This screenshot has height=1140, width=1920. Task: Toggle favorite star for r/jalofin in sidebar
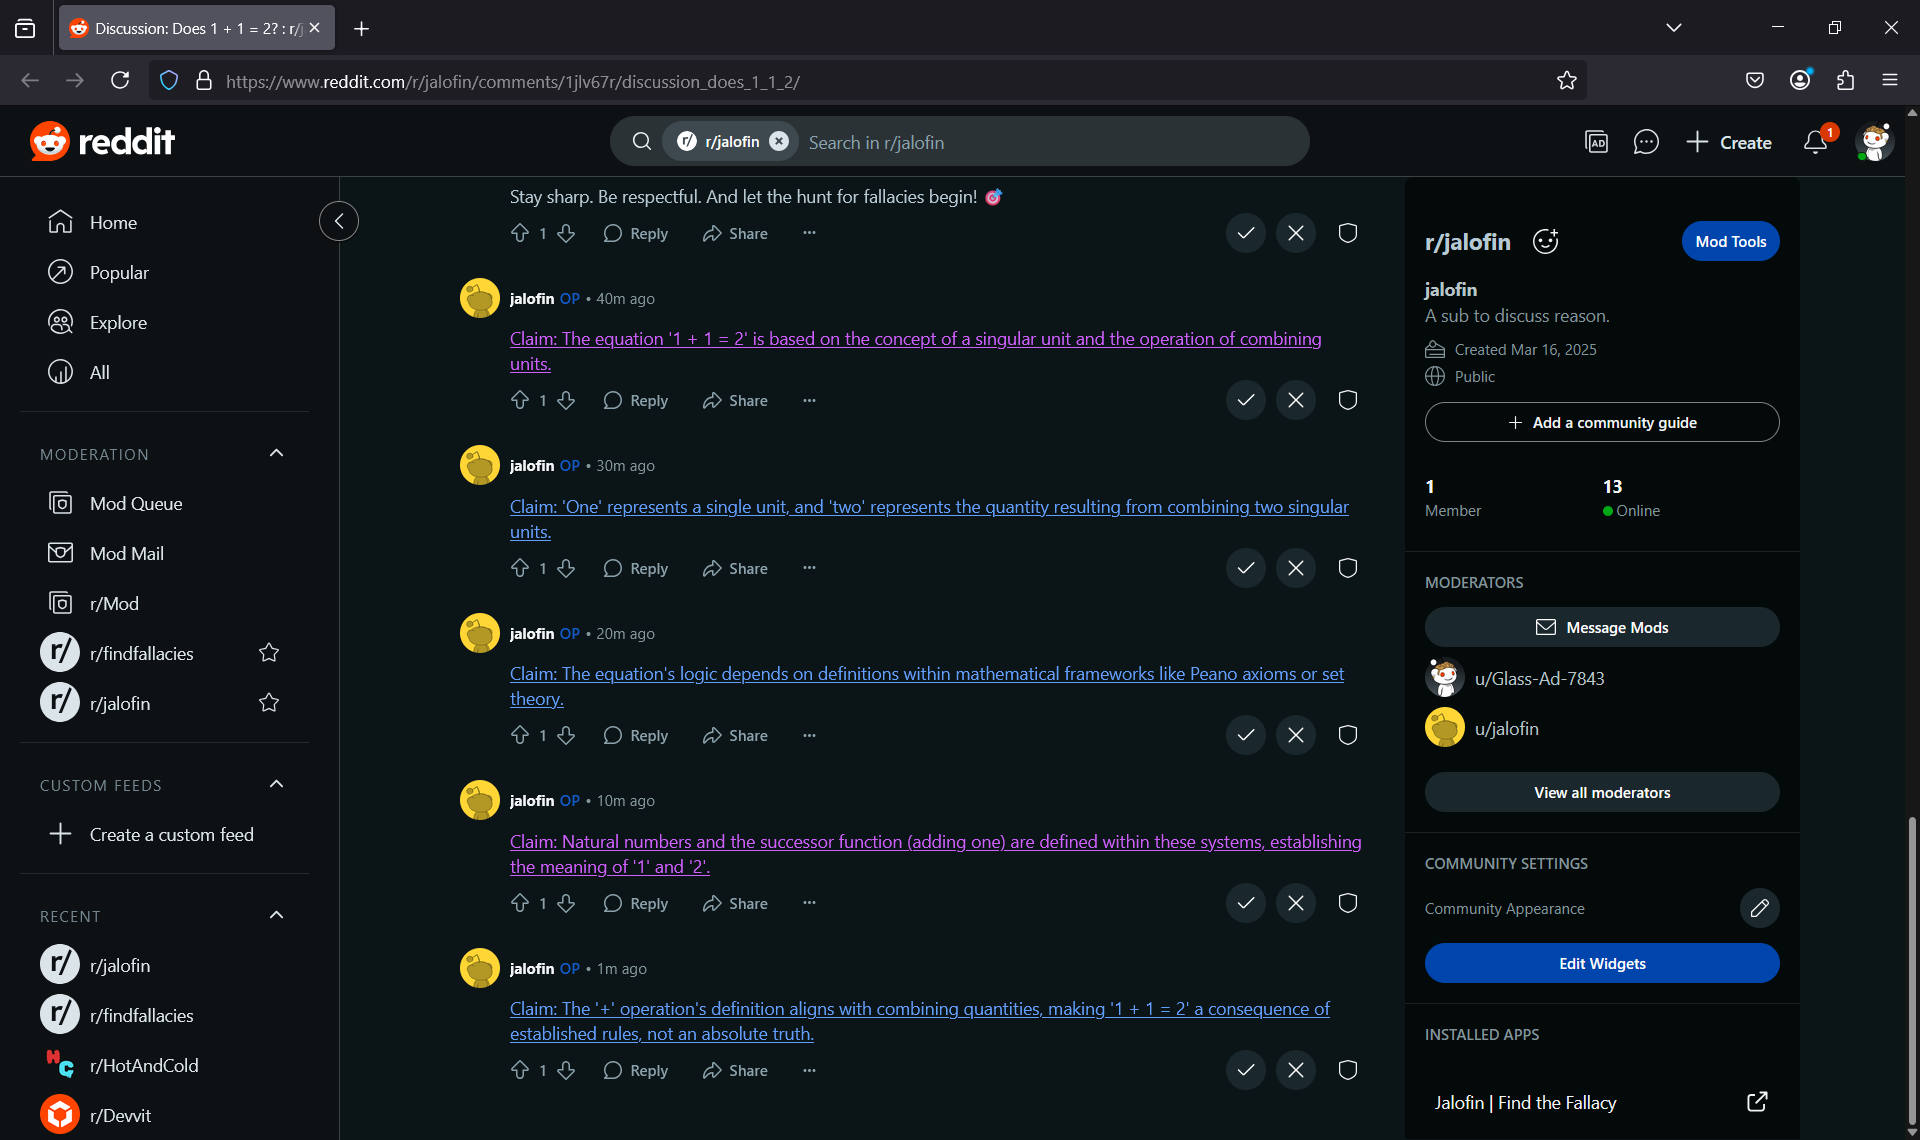point(269,703)
